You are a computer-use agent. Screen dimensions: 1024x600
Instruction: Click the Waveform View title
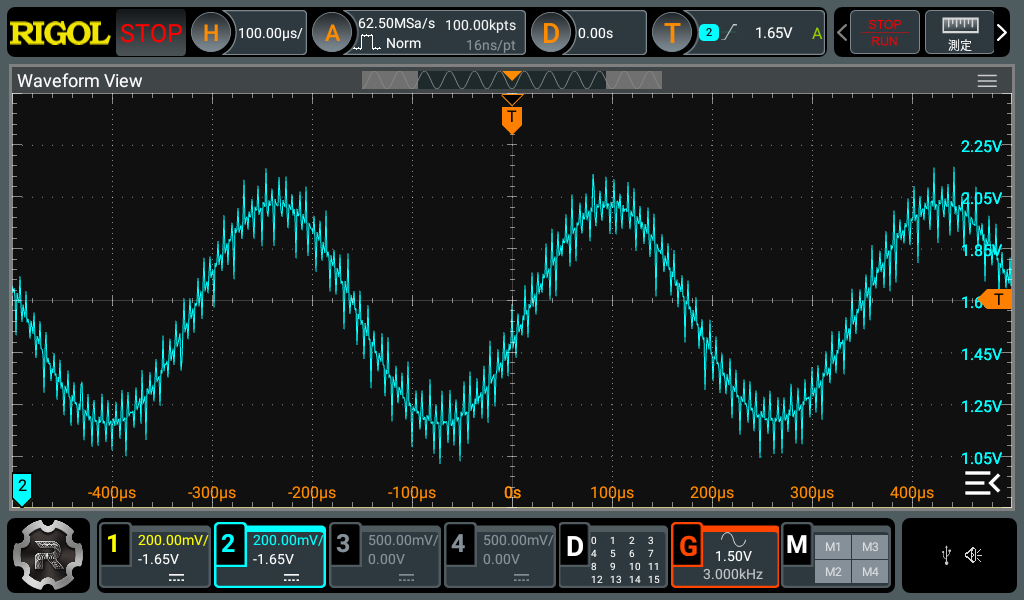(x=80, y=81)
